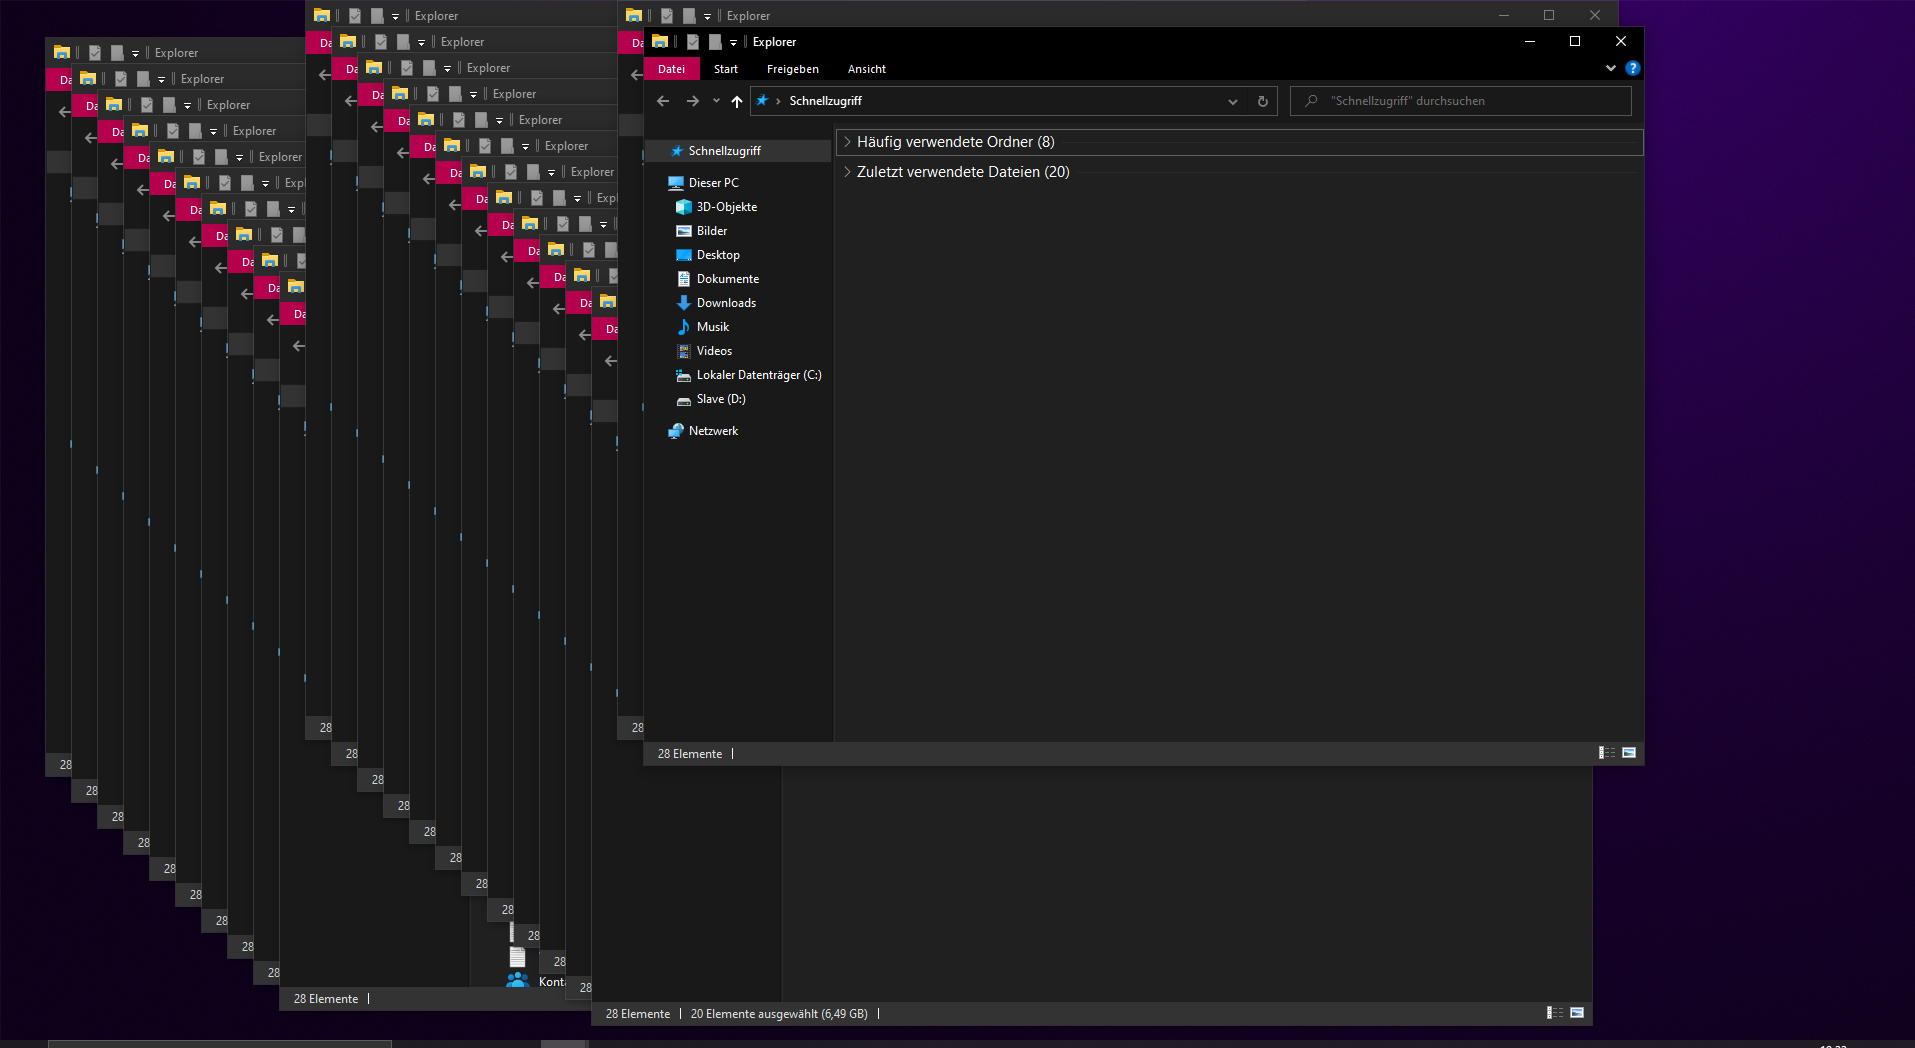Select the Ansicht ribbon tab

tap(867, 69)
